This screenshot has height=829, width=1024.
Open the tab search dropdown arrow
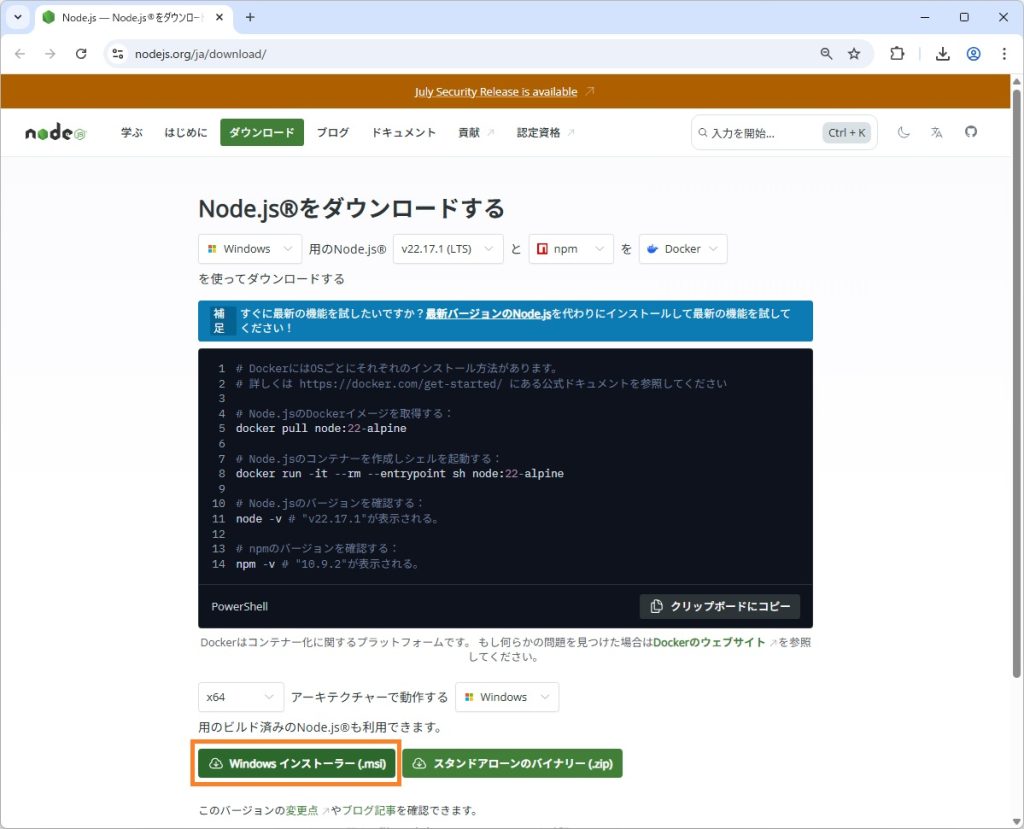click(x=18, y=17)
